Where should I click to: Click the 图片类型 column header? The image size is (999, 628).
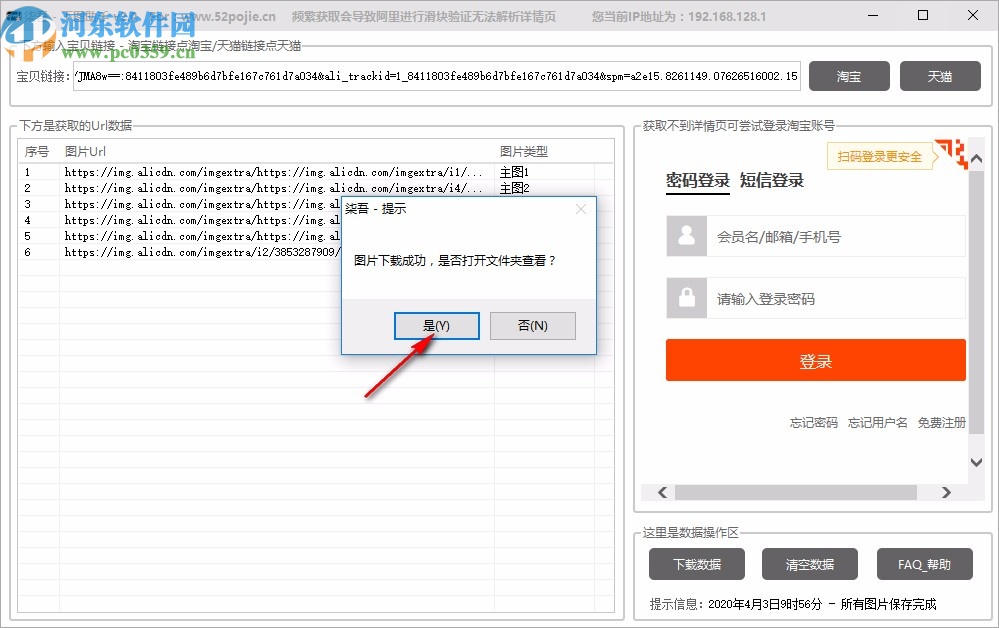click(524, 152)
